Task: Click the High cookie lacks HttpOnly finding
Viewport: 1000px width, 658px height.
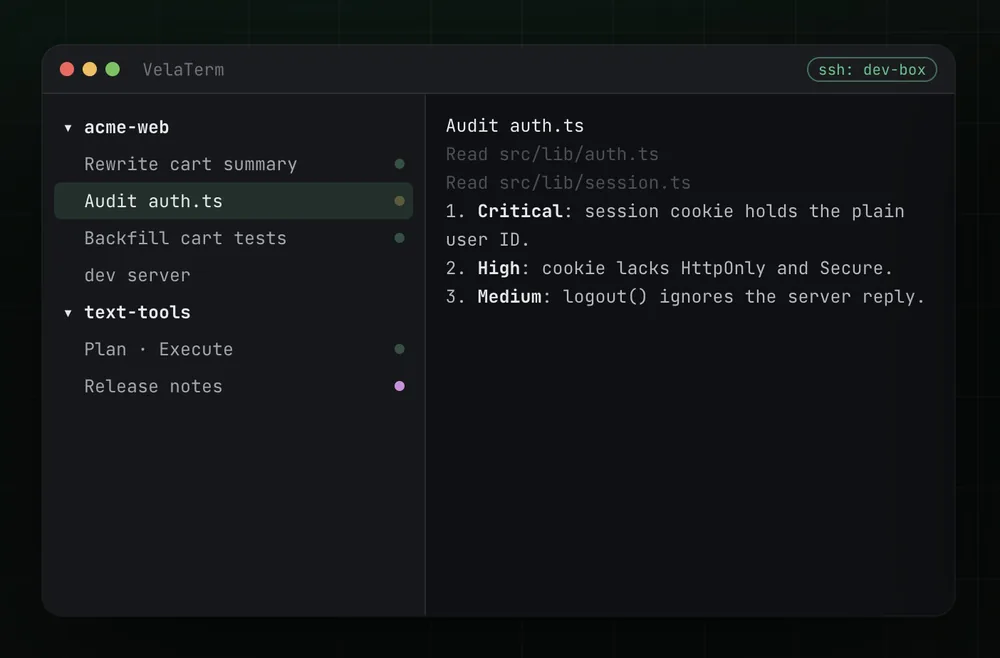Action: click(670, 268)
